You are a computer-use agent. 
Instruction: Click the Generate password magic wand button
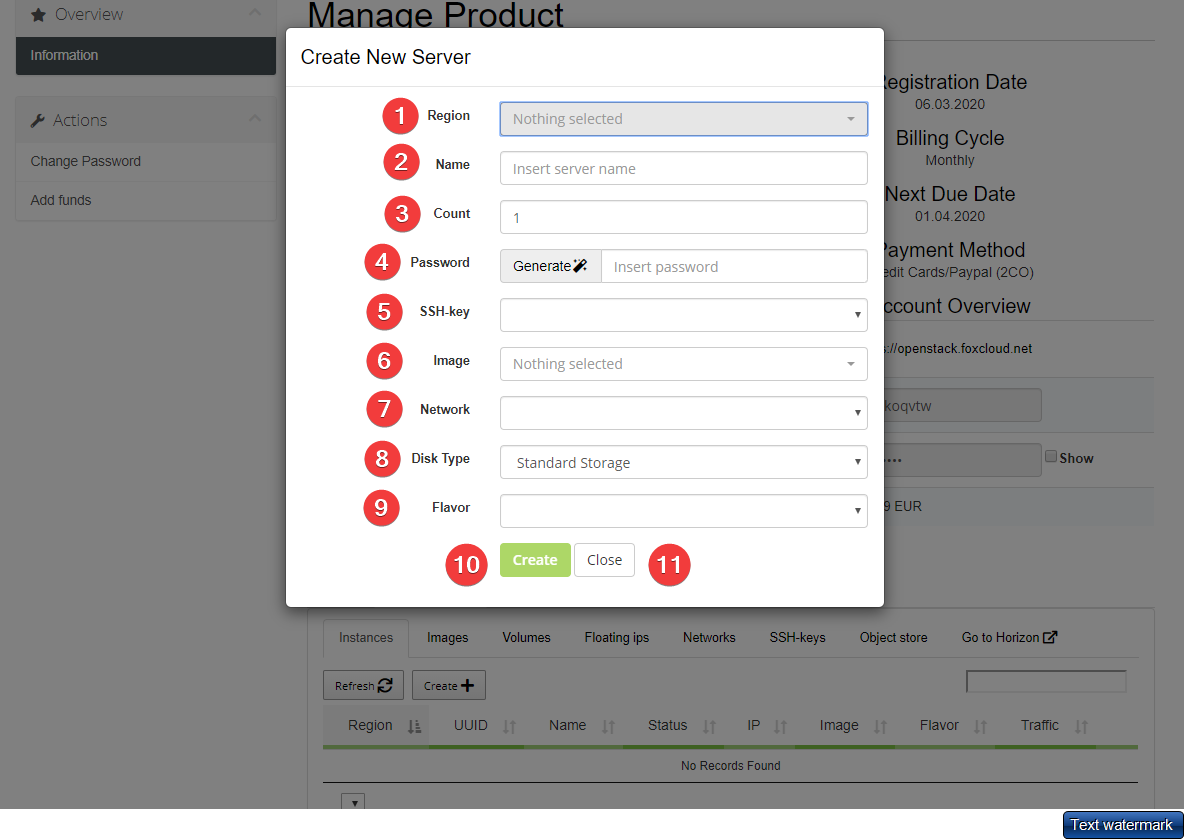(x=550, y=266)
